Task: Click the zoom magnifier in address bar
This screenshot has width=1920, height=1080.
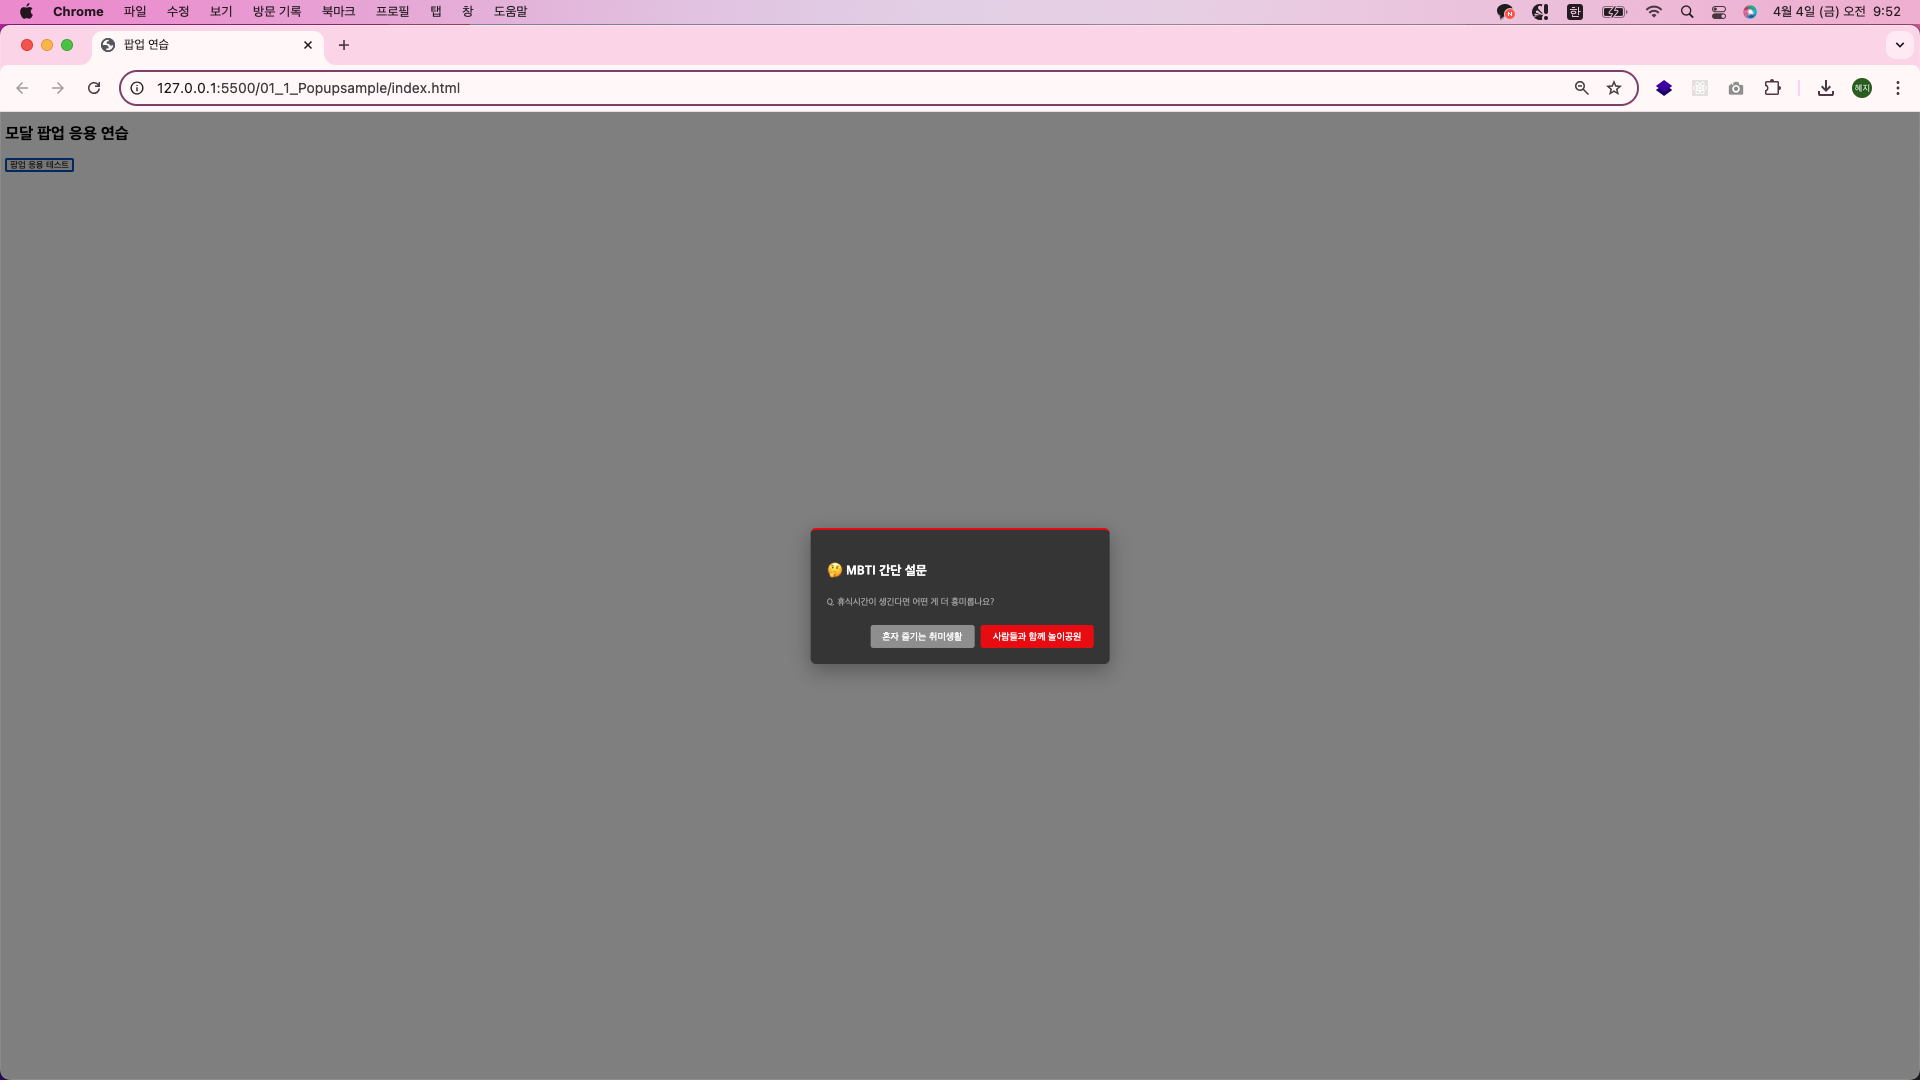Action: (1581, 88)
